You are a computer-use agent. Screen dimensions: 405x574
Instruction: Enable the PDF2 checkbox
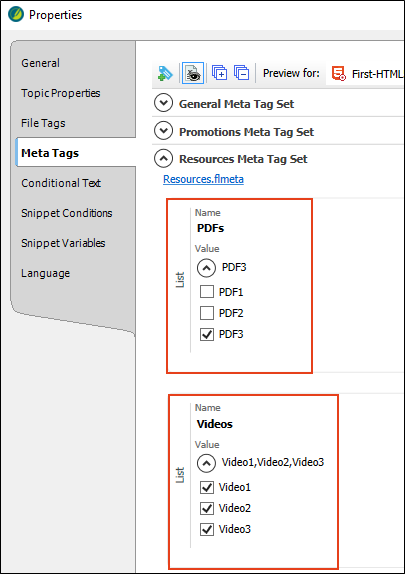coord(207,313)
